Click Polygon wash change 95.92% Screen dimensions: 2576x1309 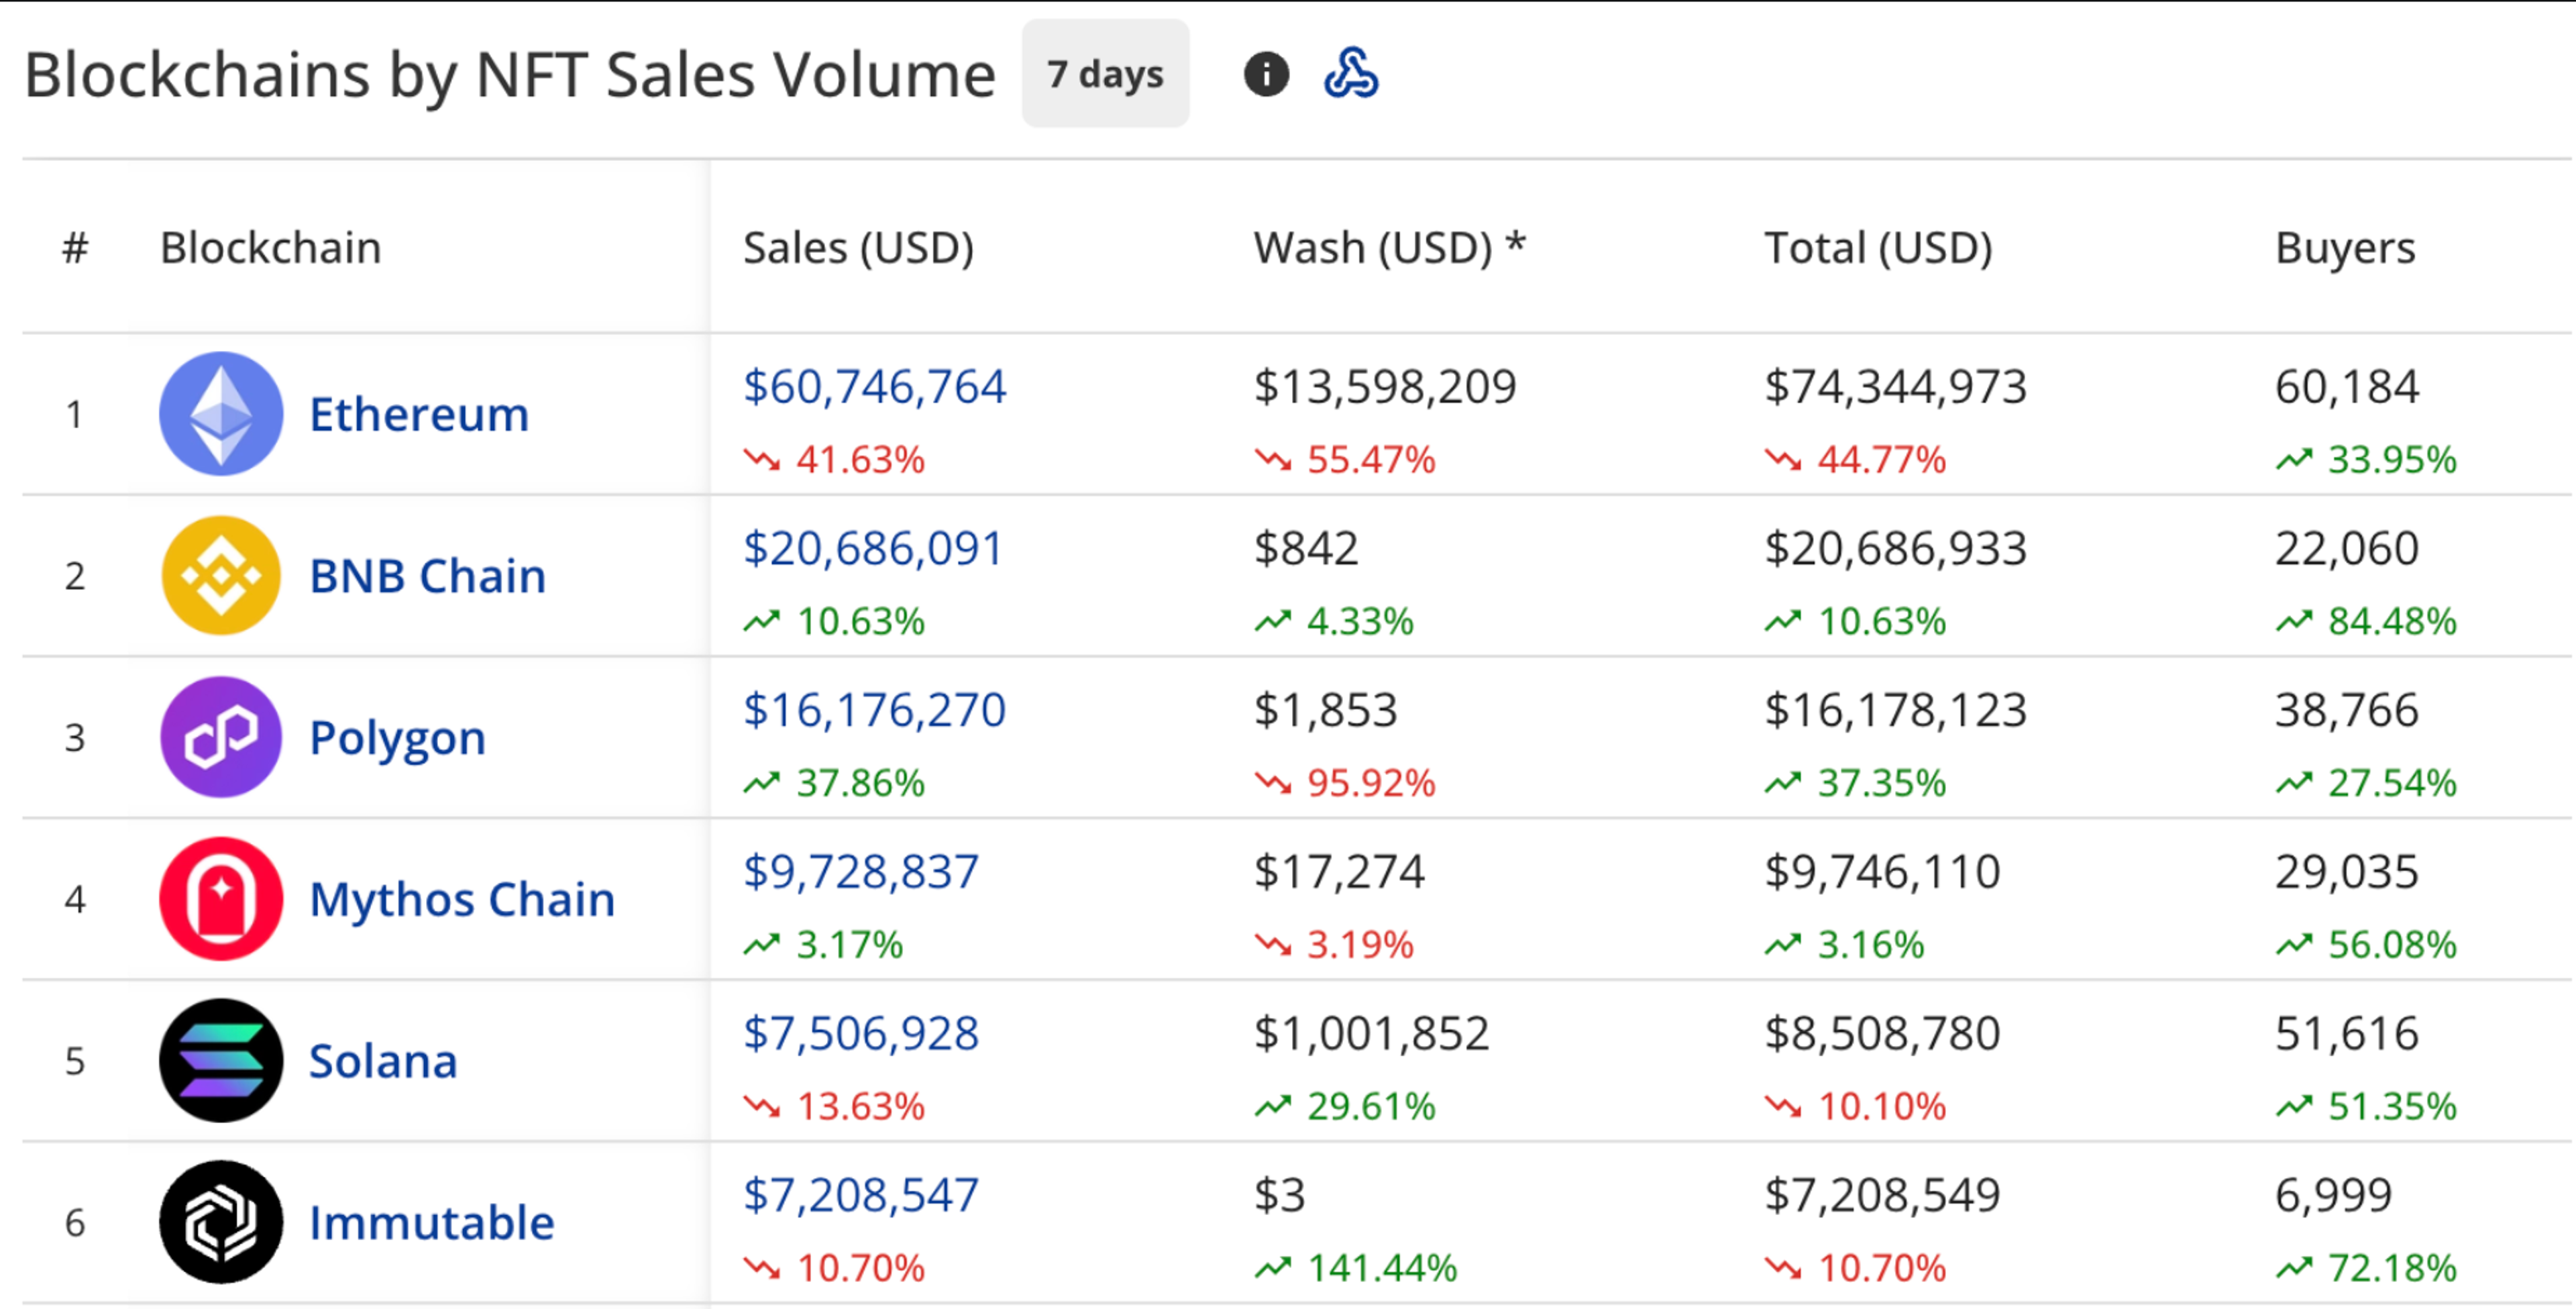[x=1345, y=783]
